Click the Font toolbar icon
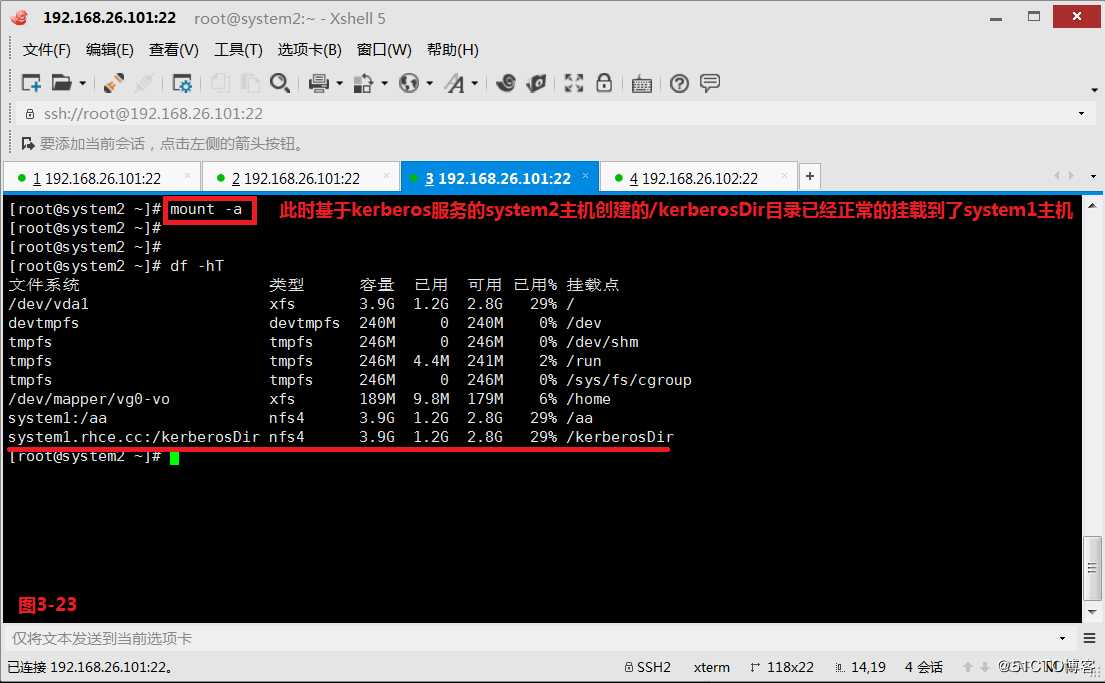This screenshot has width=1105, height=683. 455,83
